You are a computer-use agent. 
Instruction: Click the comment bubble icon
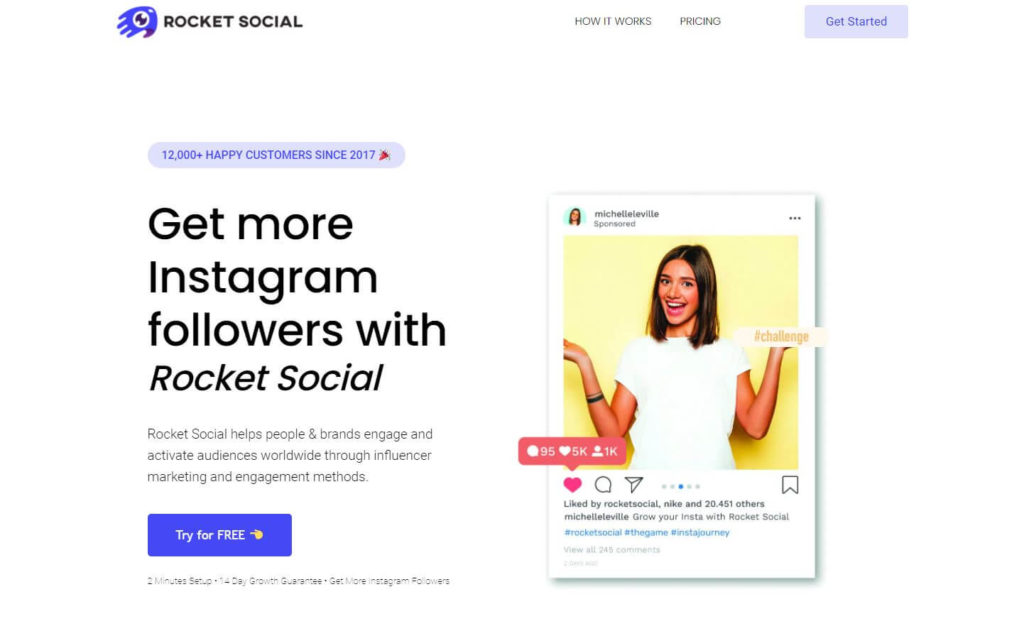click(x=603, y=485)
